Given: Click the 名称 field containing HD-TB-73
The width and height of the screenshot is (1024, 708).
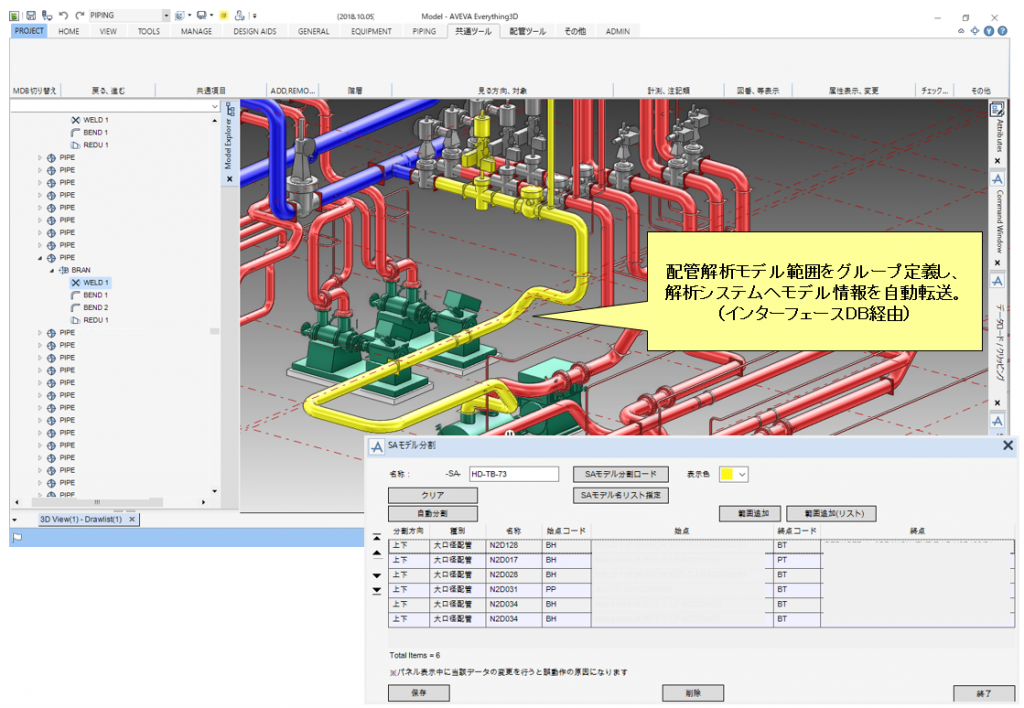Looking at the screenshot, I should point(514,474).
